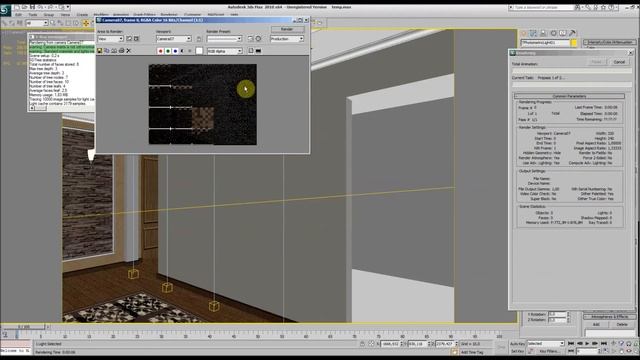Toggle UI overlay icon in frame window
Viewport: 640px width, 360px height.
pos(251,51)
